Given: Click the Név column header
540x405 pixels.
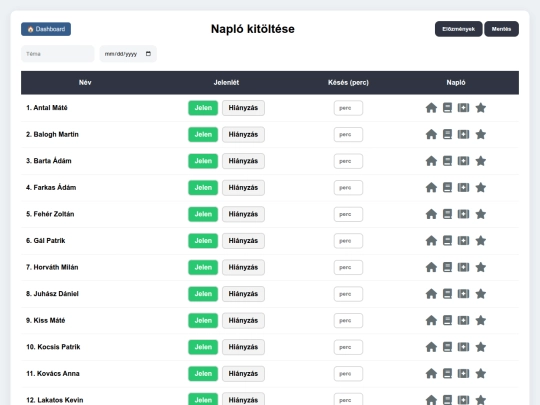Looking at the screenshot, I should click(x=85, y=83).
